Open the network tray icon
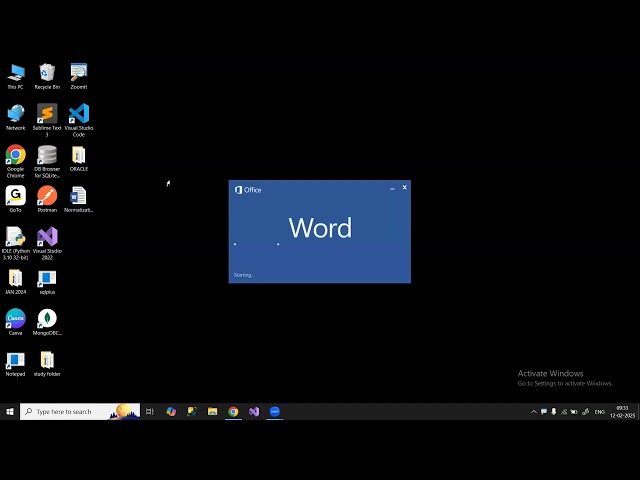640x480 pixels. point(564,412)
